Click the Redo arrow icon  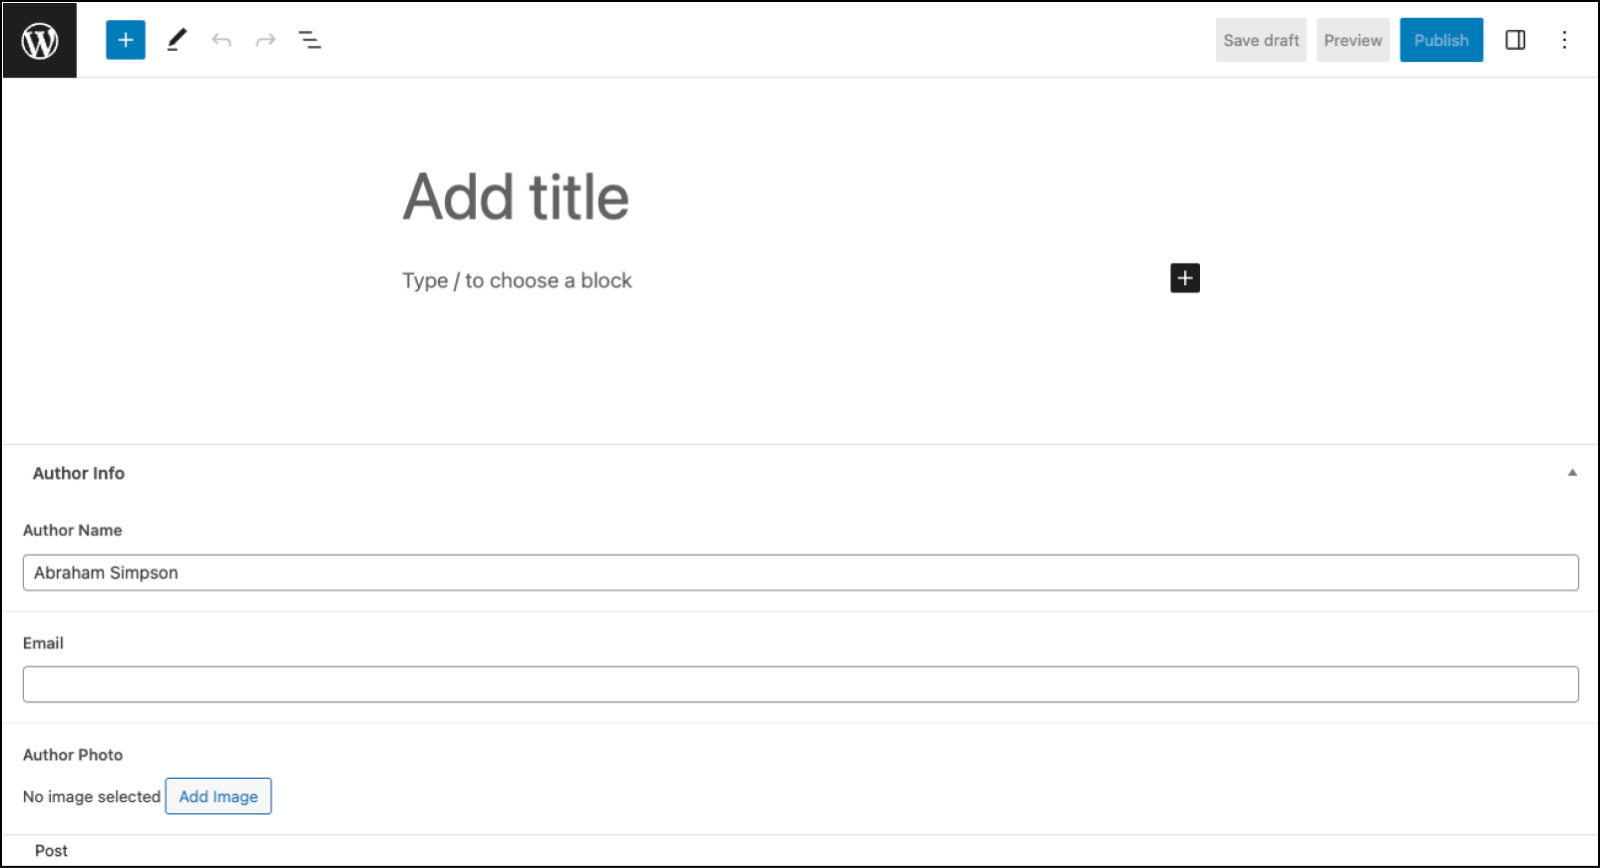(x=265, y=40)
